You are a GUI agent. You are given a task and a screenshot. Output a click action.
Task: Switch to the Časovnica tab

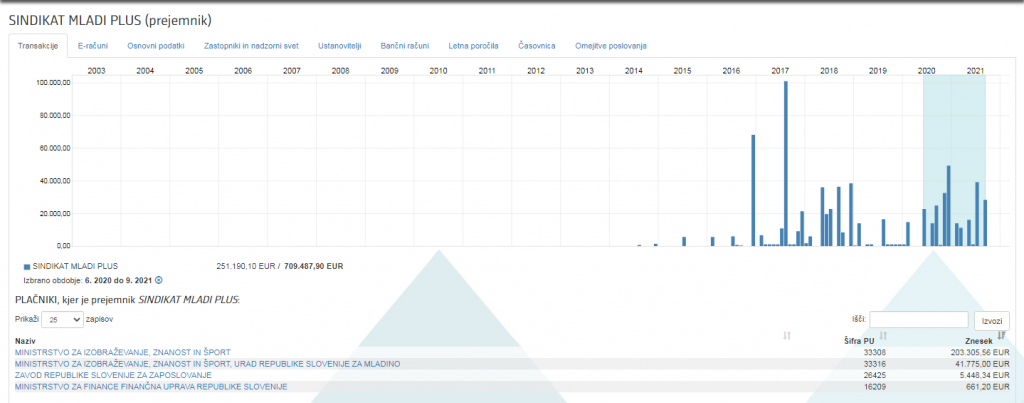coord(537,46)
